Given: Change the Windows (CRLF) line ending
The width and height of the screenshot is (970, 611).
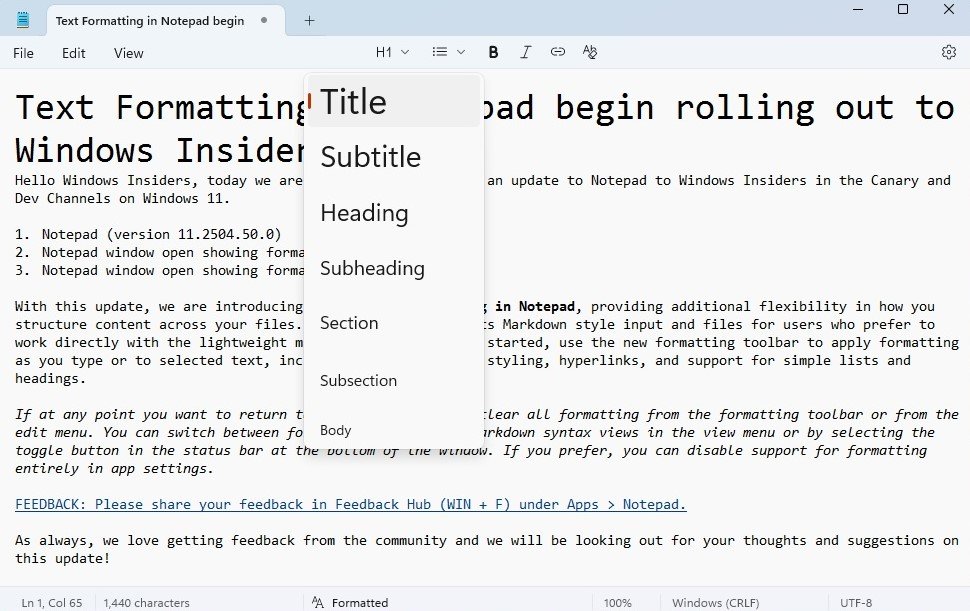Looking at the screenshot, I should (716, 602).
